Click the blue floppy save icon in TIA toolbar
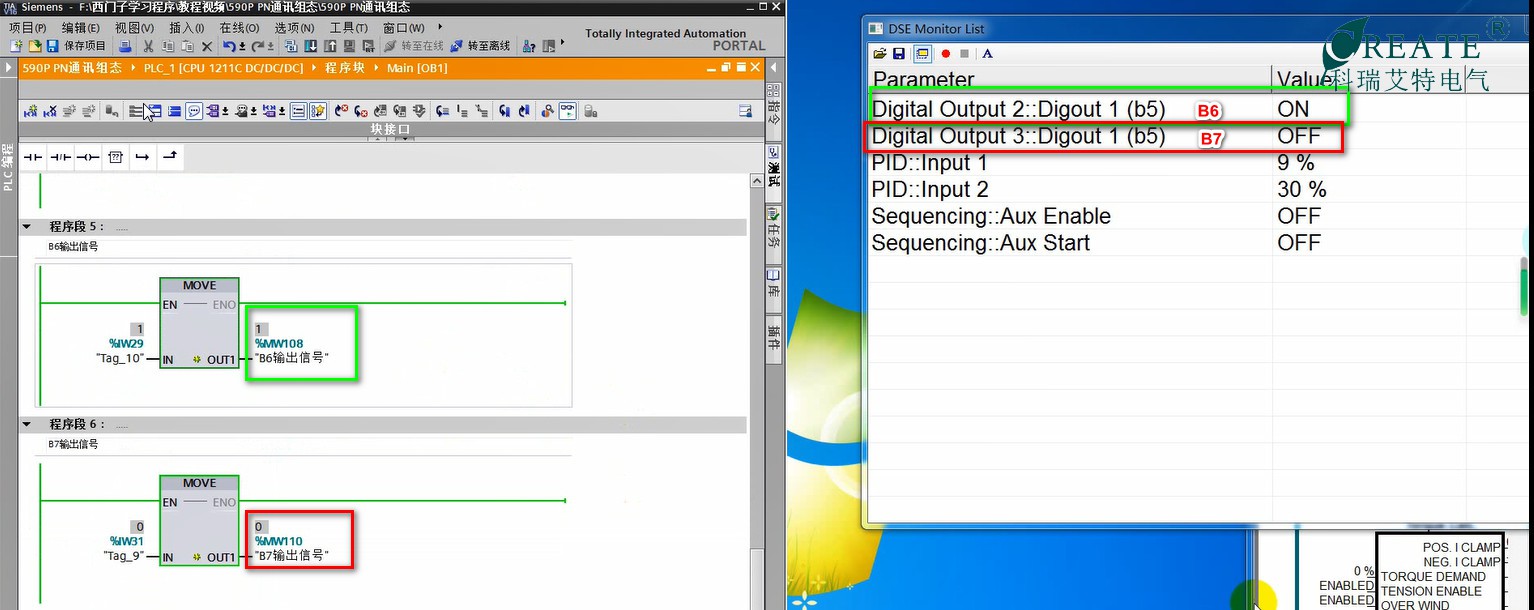1534x610 pixels. pos(53,46)
